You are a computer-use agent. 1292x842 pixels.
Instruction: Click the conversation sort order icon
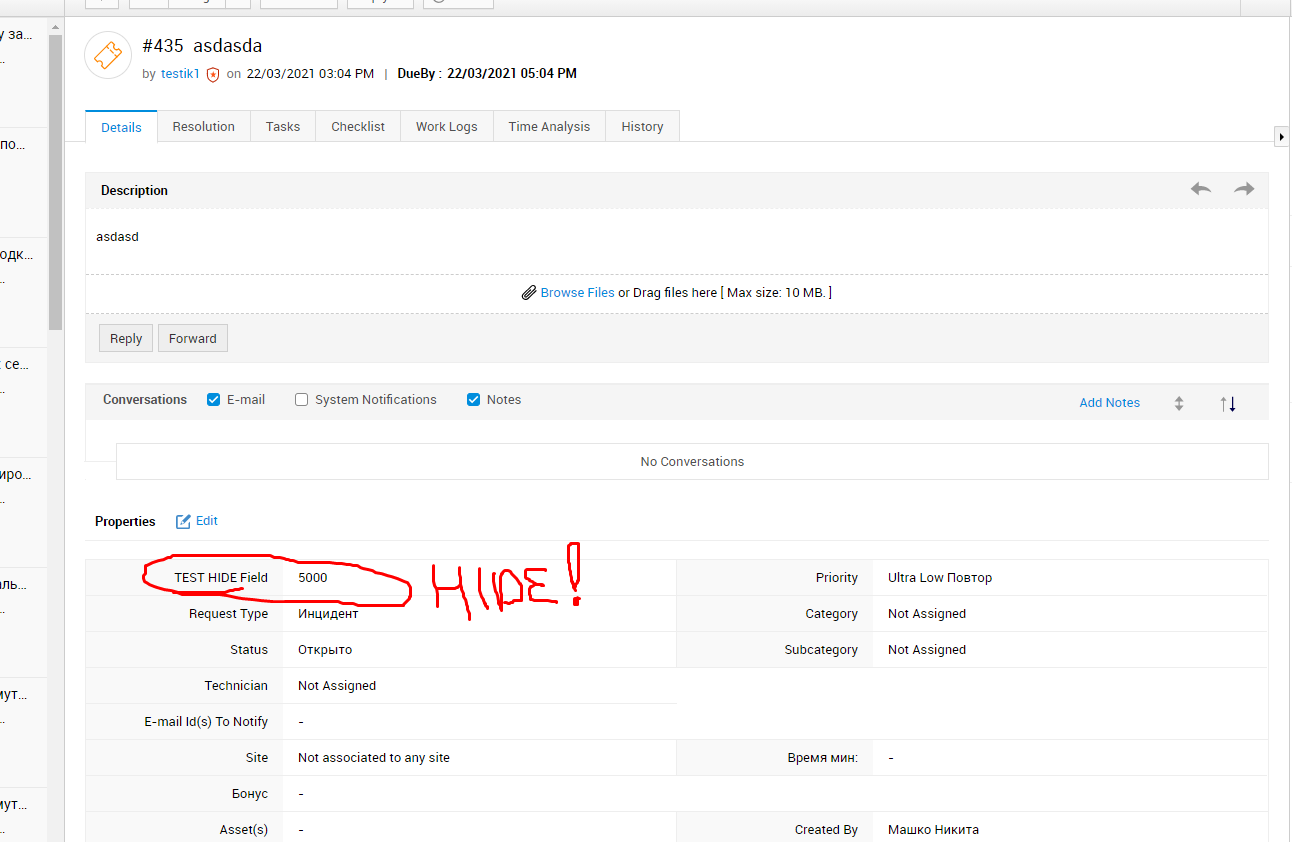(1228, 403)
